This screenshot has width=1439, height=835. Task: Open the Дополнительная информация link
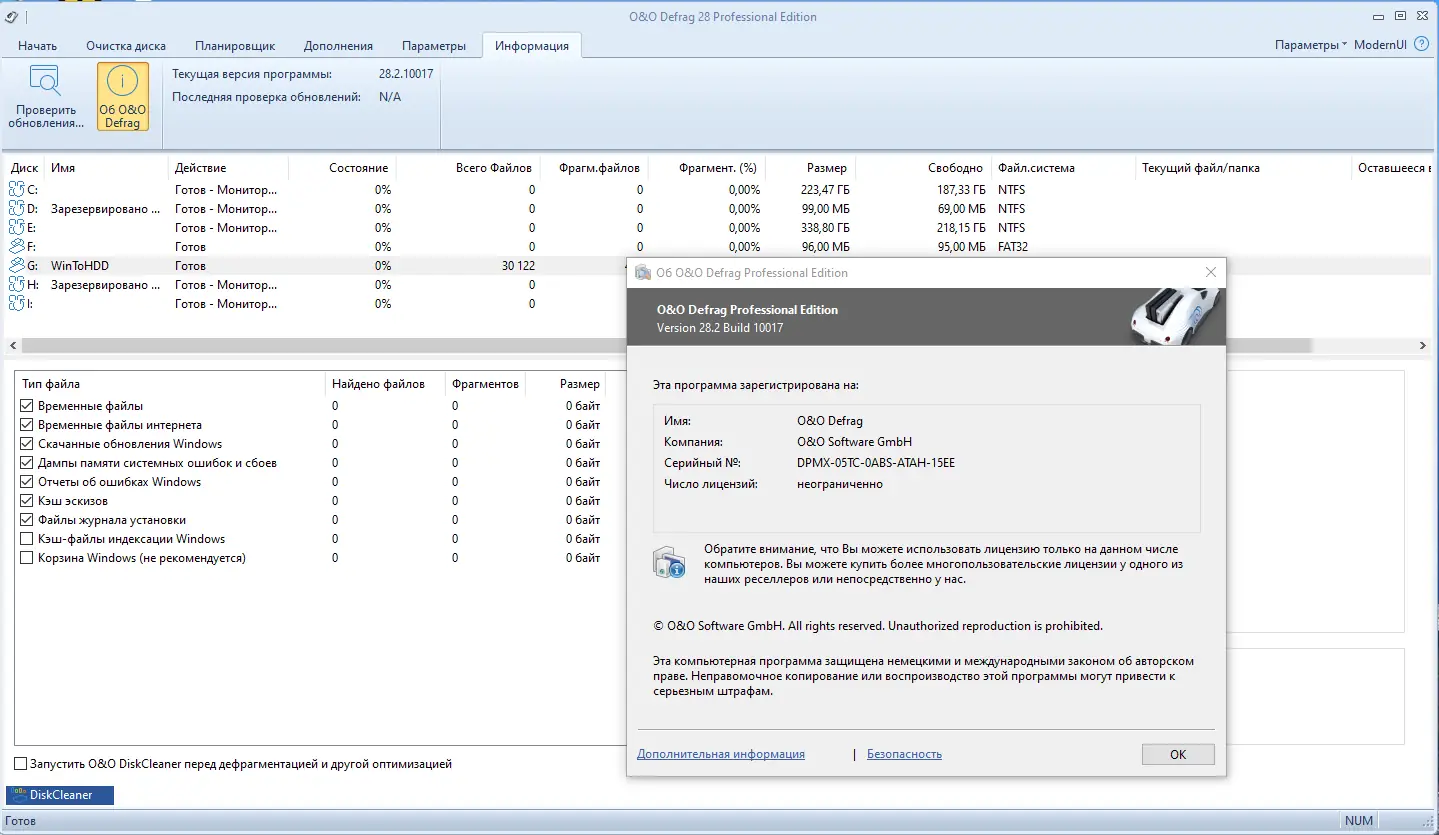coord(720,754)
